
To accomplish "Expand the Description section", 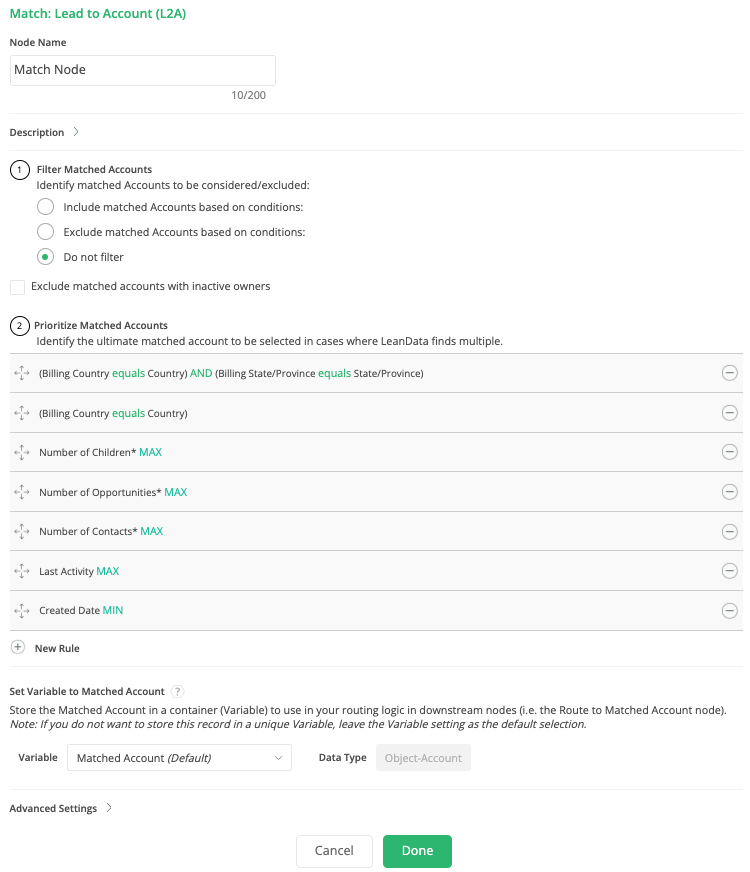I will 76,132.
